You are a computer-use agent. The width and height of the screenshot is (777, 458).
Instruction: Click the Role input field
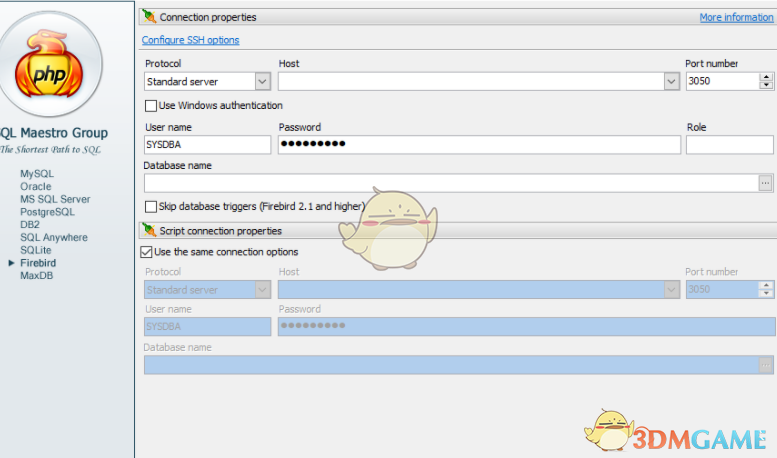pyautogui.click(x=730, y=145)
